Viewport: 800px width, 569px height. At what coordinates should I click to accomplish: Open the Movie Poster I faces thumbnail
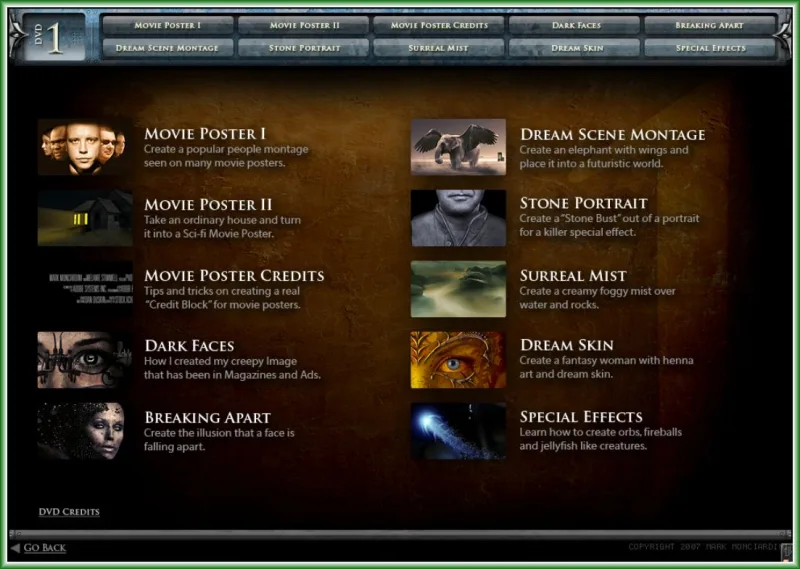point(85,147)
